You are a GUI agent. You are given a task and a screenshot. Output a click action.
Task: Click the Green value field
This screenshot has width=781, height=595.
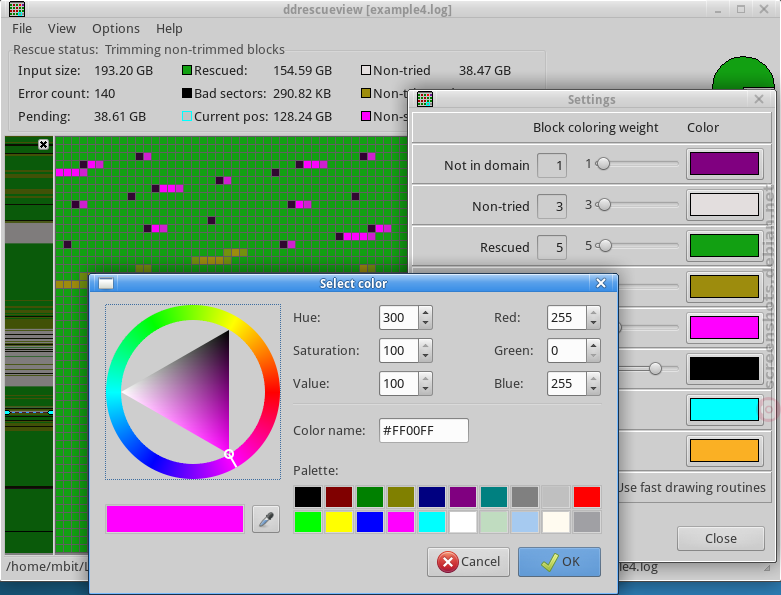tap(567, 351)
